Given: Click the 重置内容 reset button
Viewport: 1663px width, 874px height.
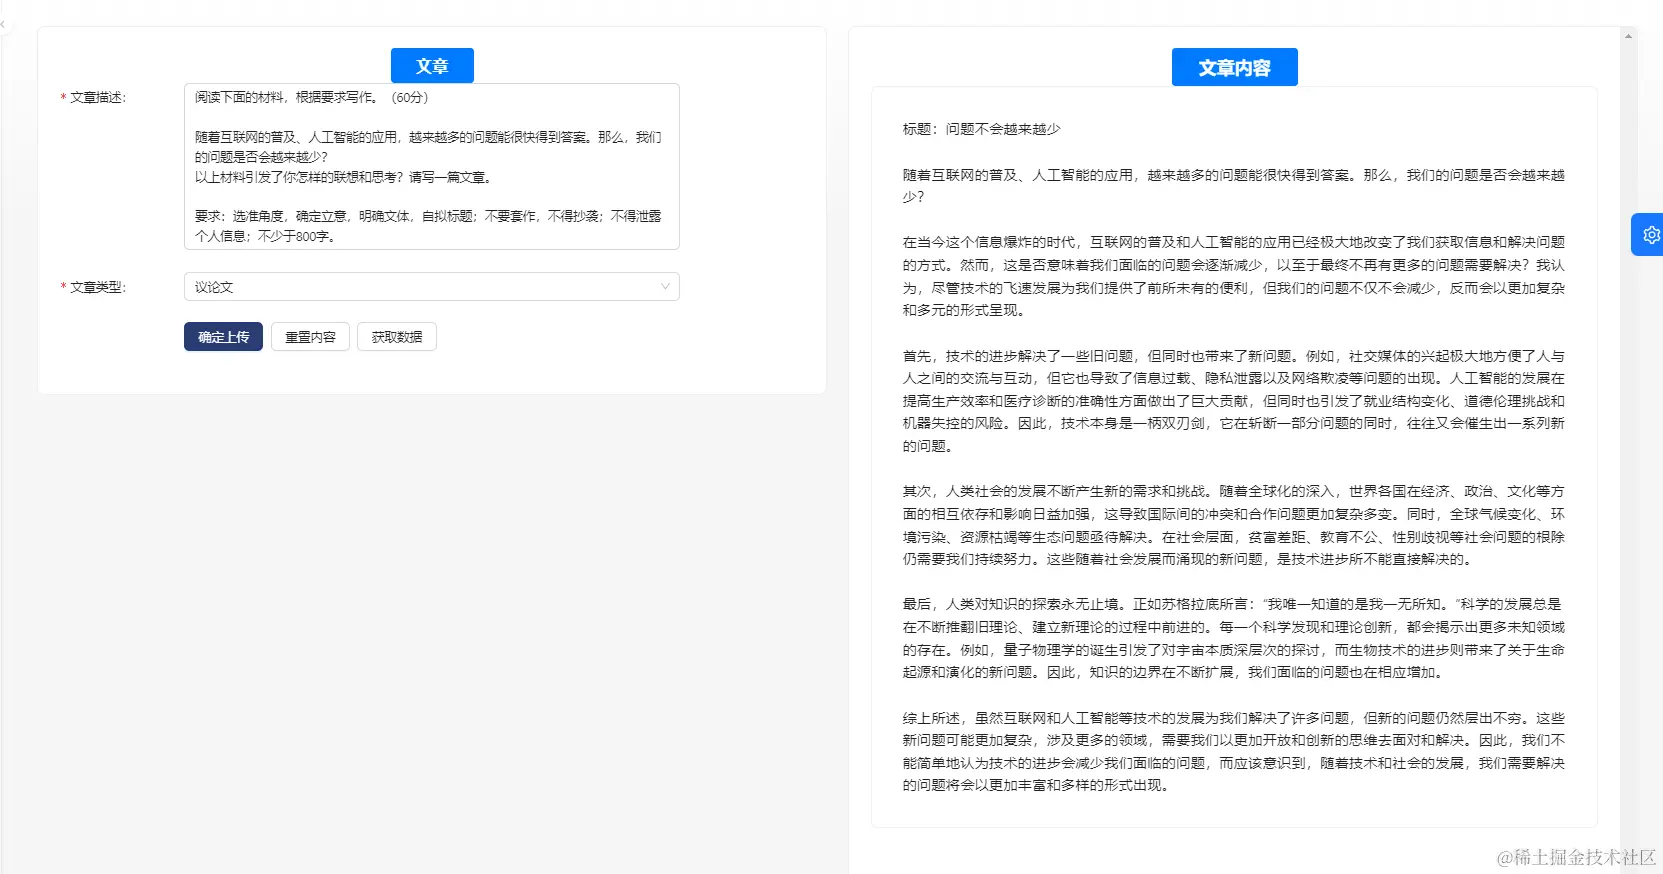Looking at the screenshot, I should (310, 337).
